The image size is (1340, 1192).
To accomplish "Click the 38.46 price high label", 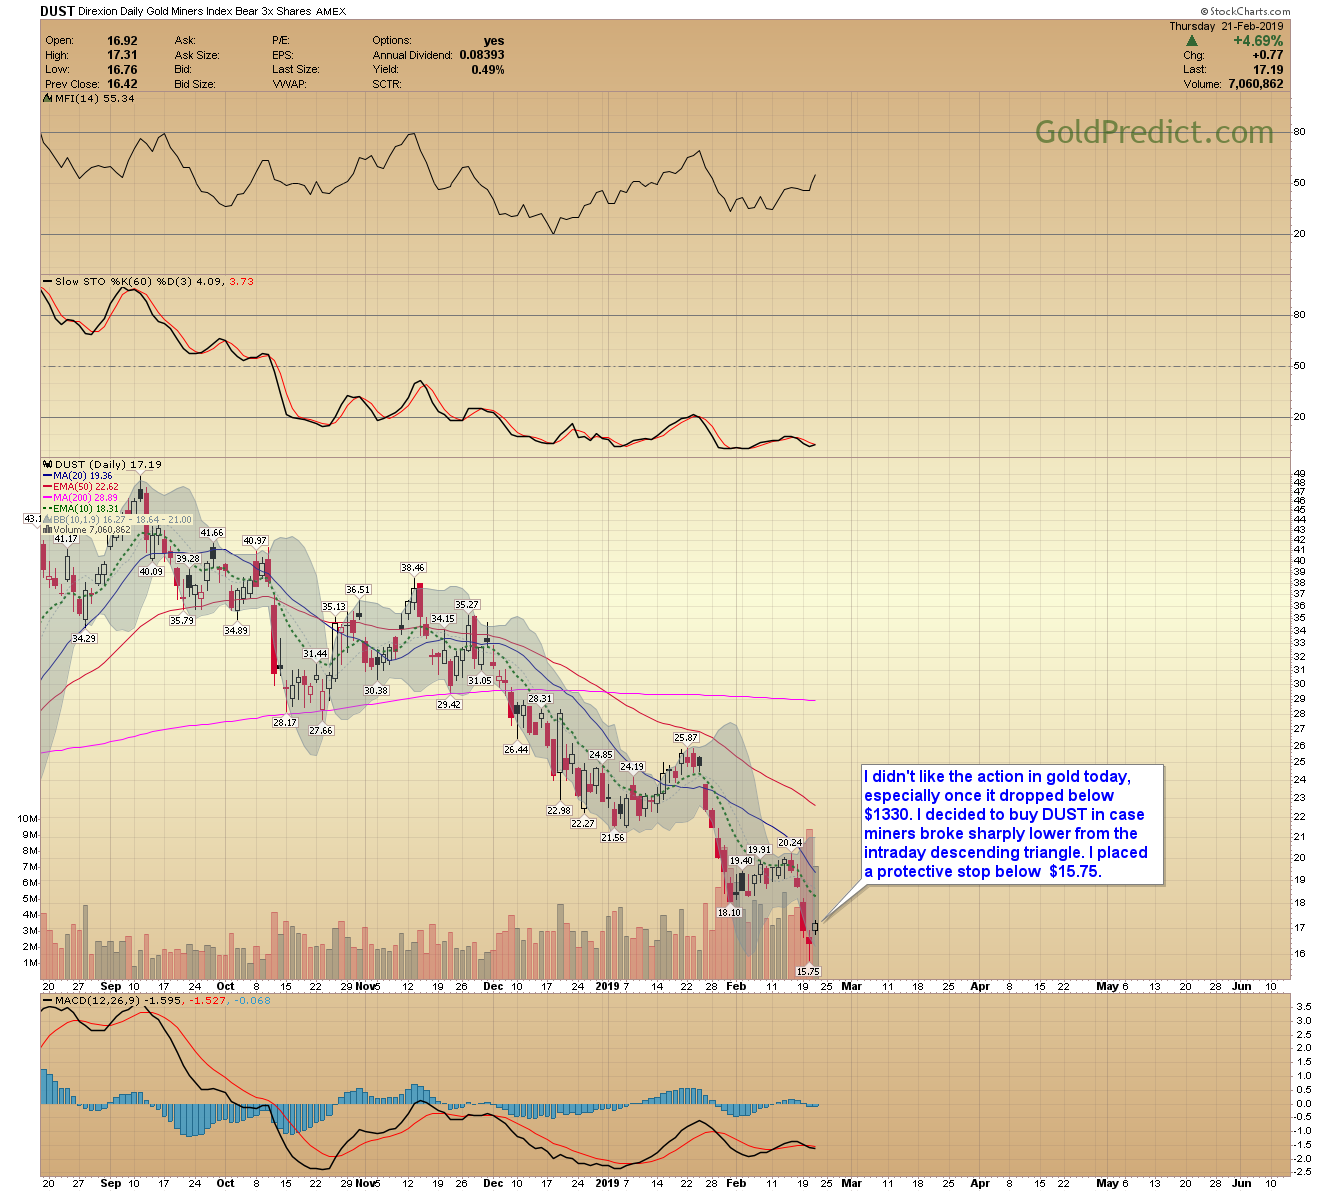I will click(413, 568).
